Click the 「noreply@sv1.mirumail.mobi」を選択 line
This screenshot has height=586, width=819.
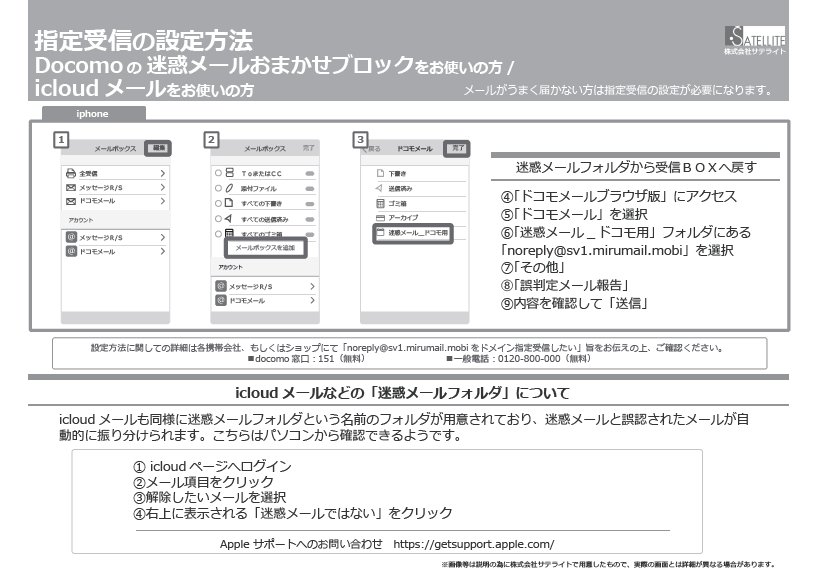tap(617, 251)
